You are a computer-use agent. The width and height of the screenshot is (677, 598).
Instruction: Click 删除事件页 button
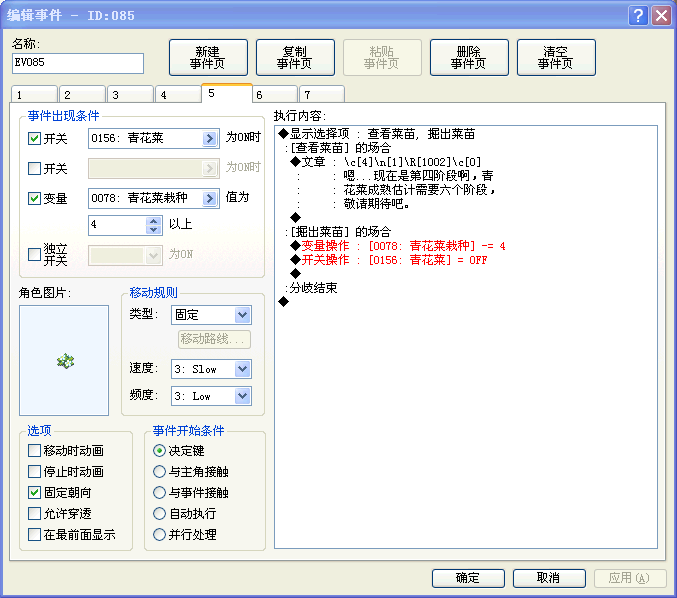pyautogui.click(x=469, y=57)
